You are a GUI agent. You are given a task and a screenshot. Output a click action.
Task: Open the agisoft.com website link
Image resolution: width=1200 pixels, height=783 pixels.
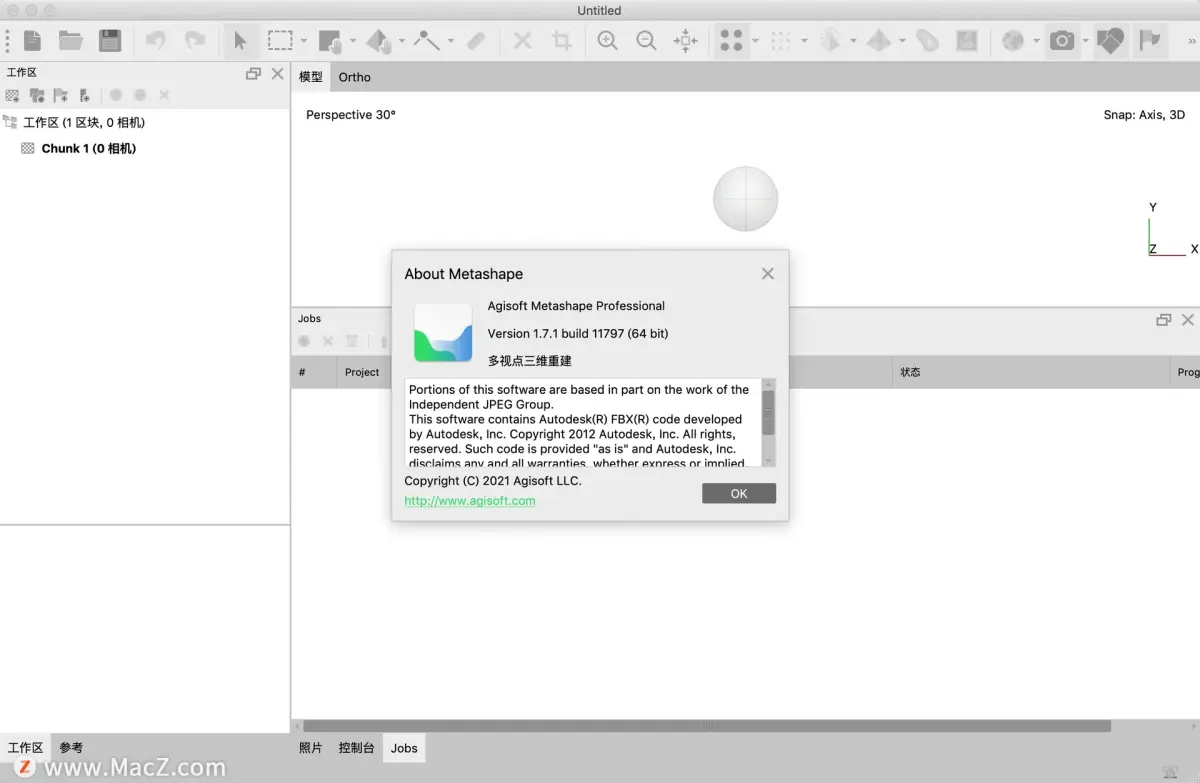tap(469, 501)
